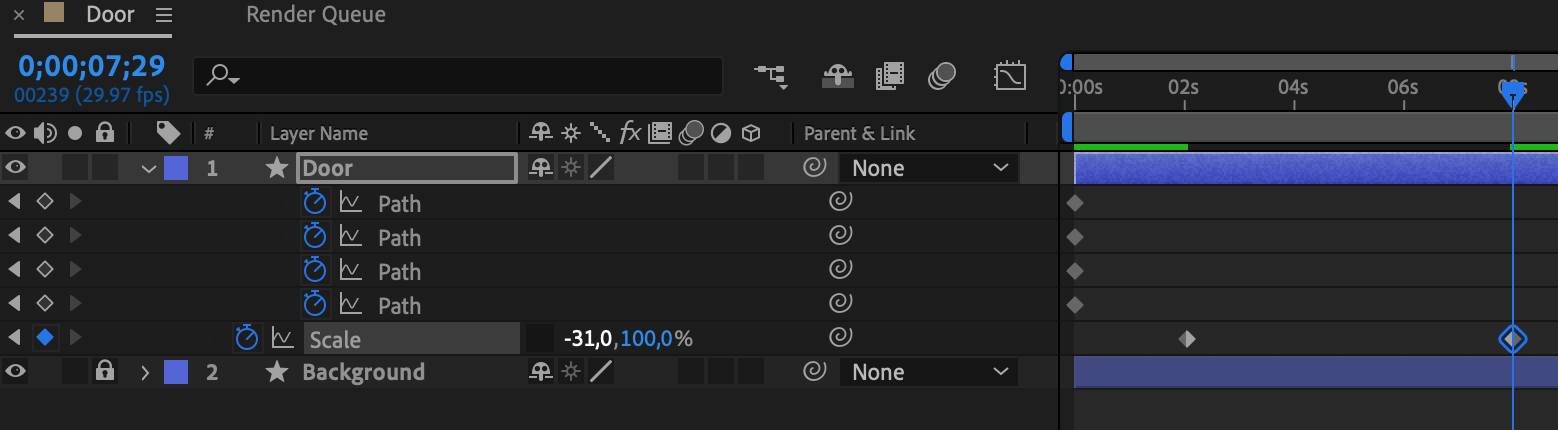
Task: Open the Composition Mini-Flowchart
Action: click(770, 76)
